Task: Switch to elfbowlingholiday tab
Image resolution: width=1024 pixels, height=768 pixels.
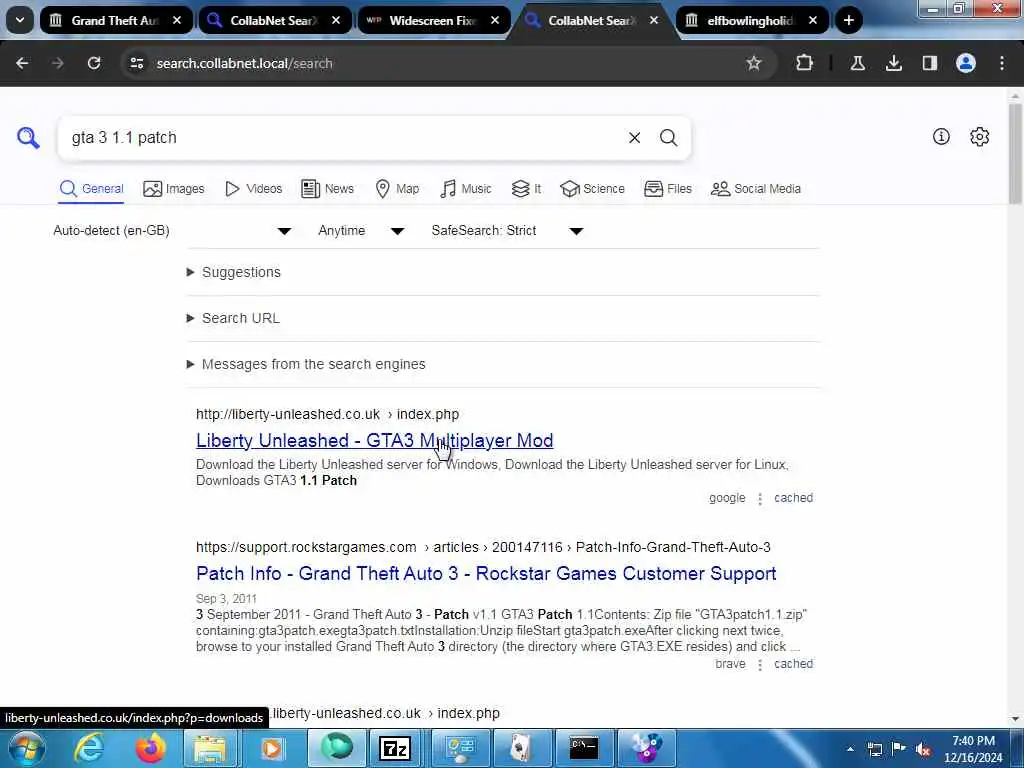Action: [750, 20]
